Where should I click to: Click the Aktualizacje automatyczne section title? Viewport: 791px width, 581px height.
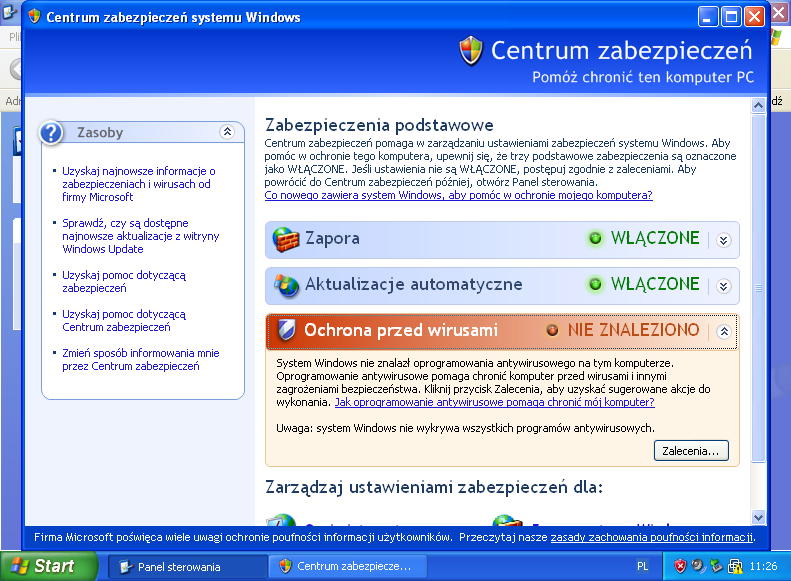(414, 284)
